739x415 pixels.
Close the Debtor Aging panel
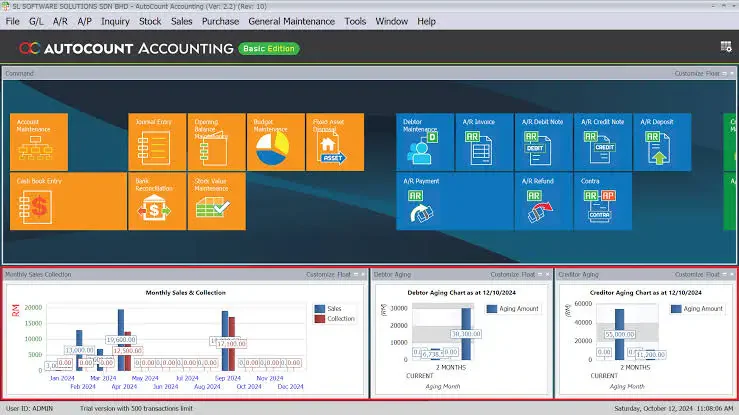pyautogui.click(x=547, y=274)
